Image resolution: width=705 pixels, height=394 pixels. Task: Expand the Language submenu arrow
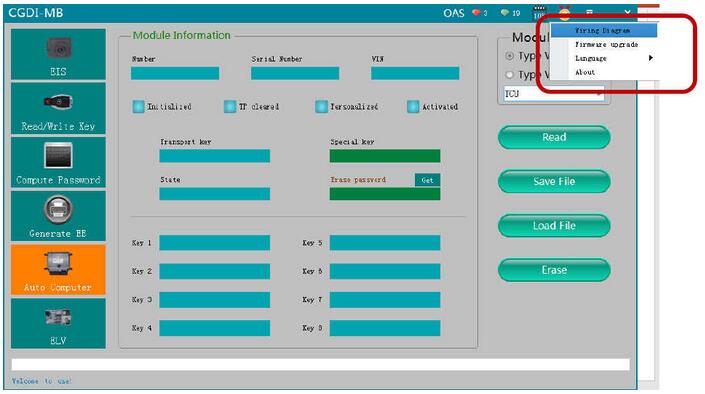tap(650, 58)
